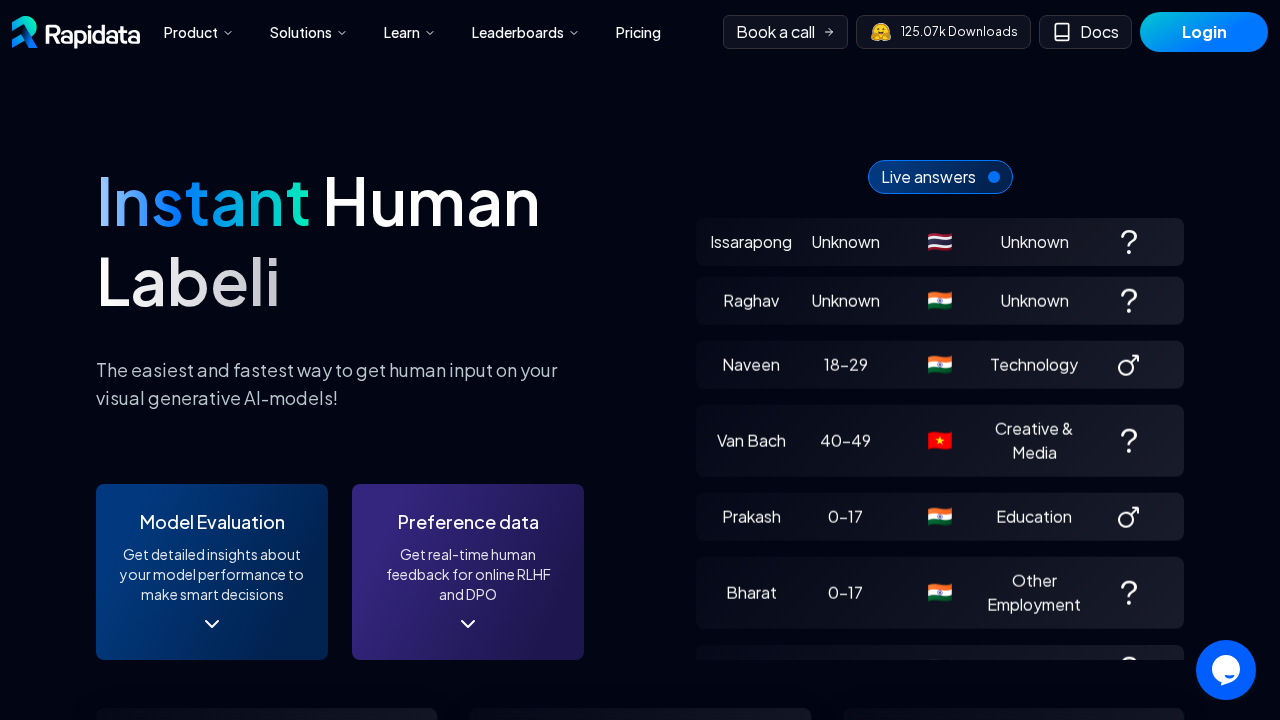The height and width of the screenshot is (720, 1280).
Task: Click the Book a call button
Action: click(785, 31)
